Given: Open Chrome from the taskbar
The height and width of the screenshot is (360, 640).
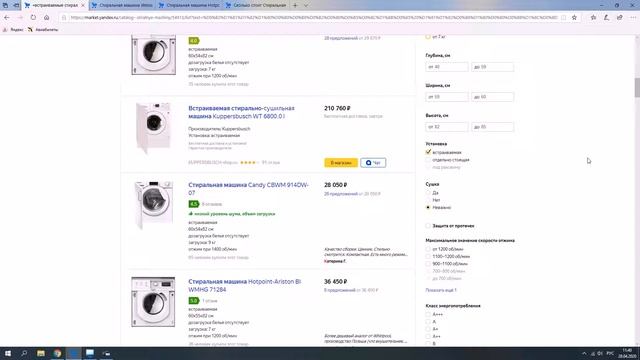Looking at the screenshot, I should click(x=58, y=353).
